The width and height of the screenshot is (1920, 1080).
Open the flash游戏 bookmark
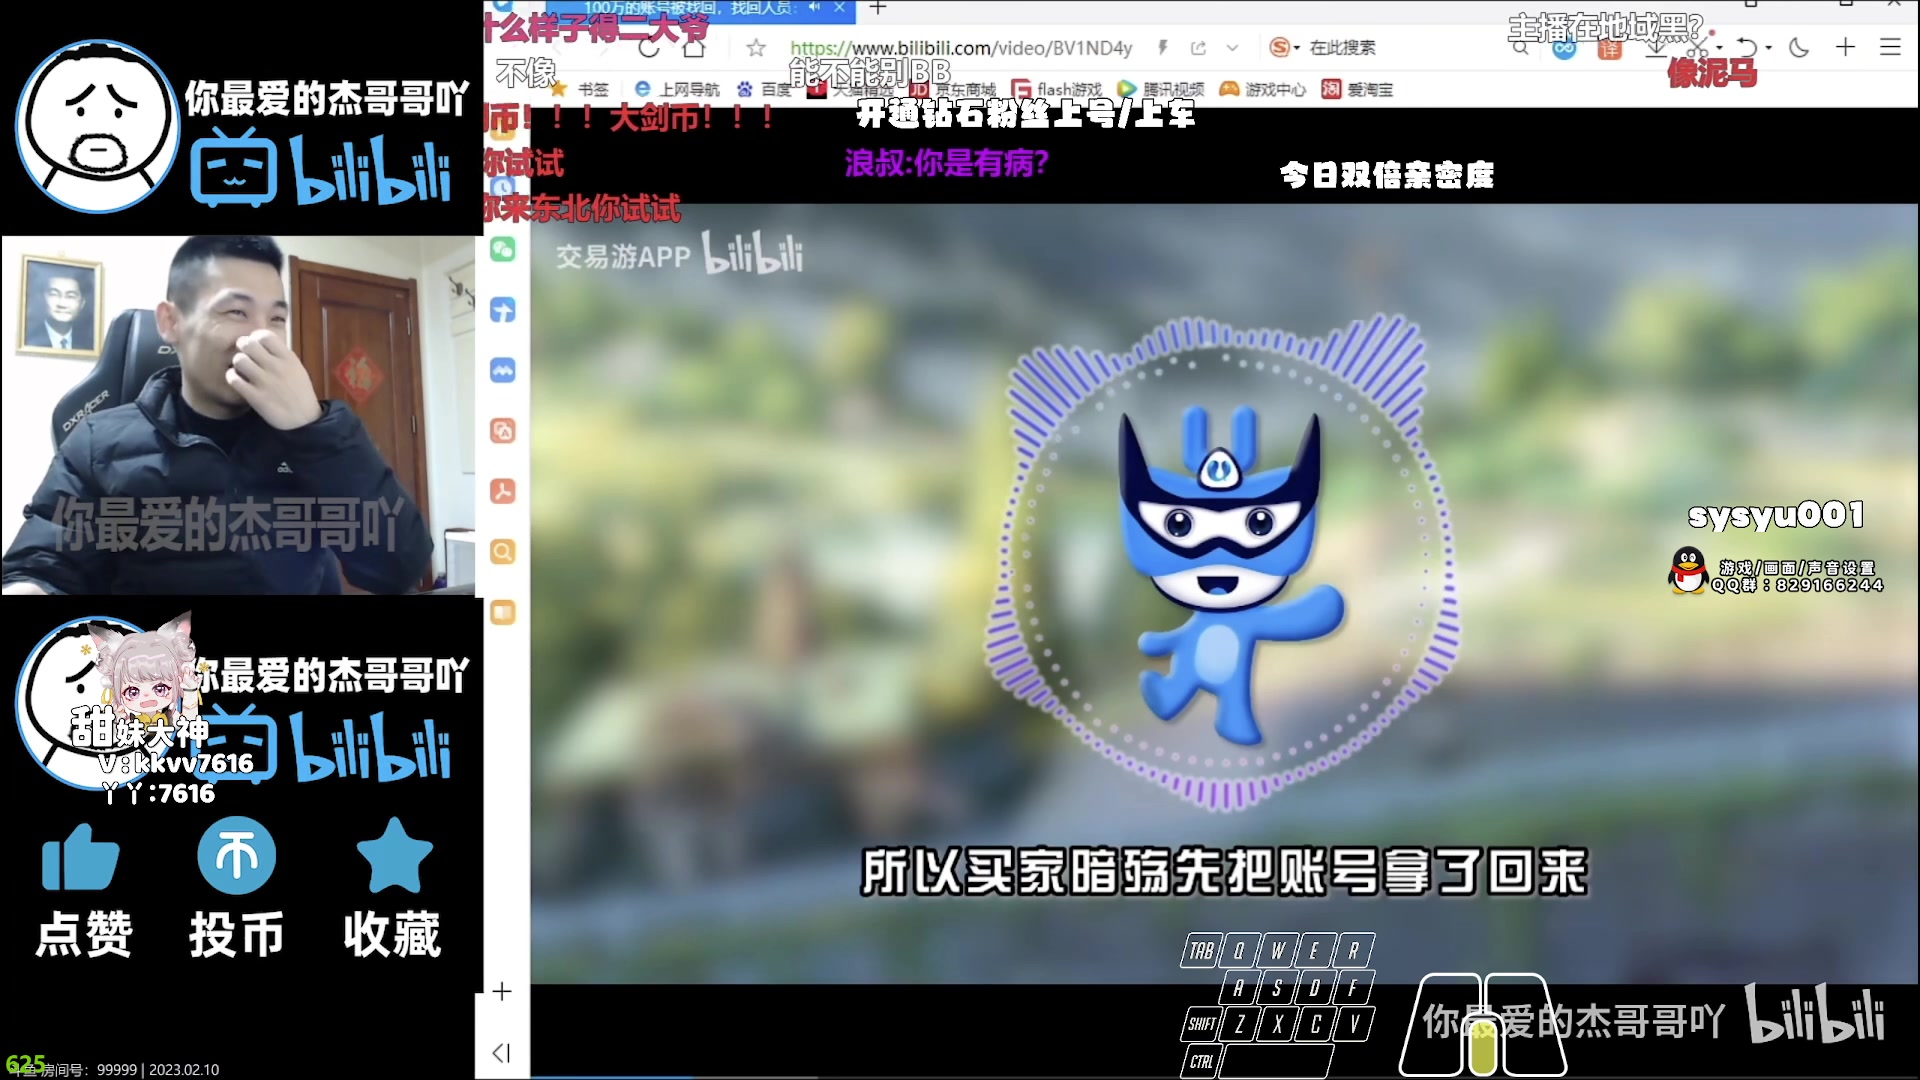1057,89
